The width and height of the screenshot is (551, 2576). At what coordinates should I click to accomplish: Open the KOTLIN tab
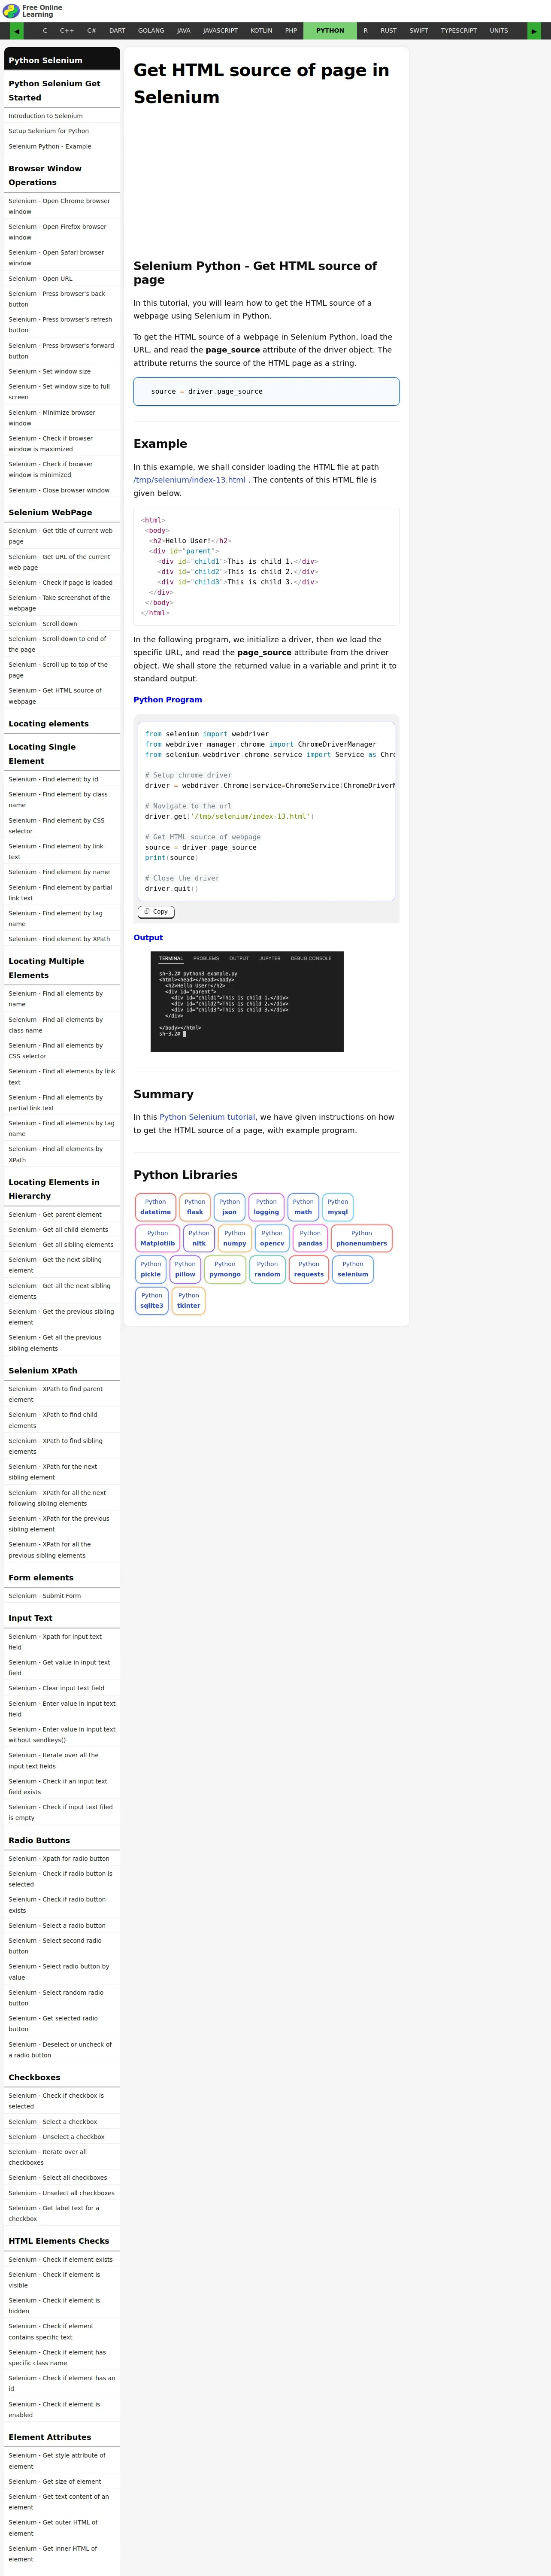pyautogui.click(x=261, y=31)
